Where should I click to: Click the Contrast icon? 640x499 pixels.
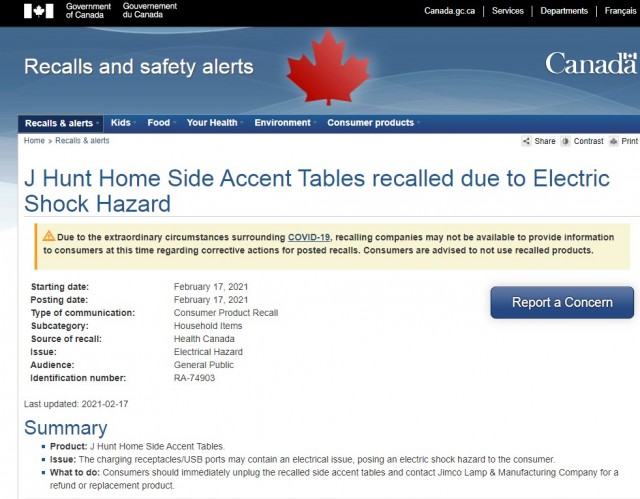(x=565, y=141)
